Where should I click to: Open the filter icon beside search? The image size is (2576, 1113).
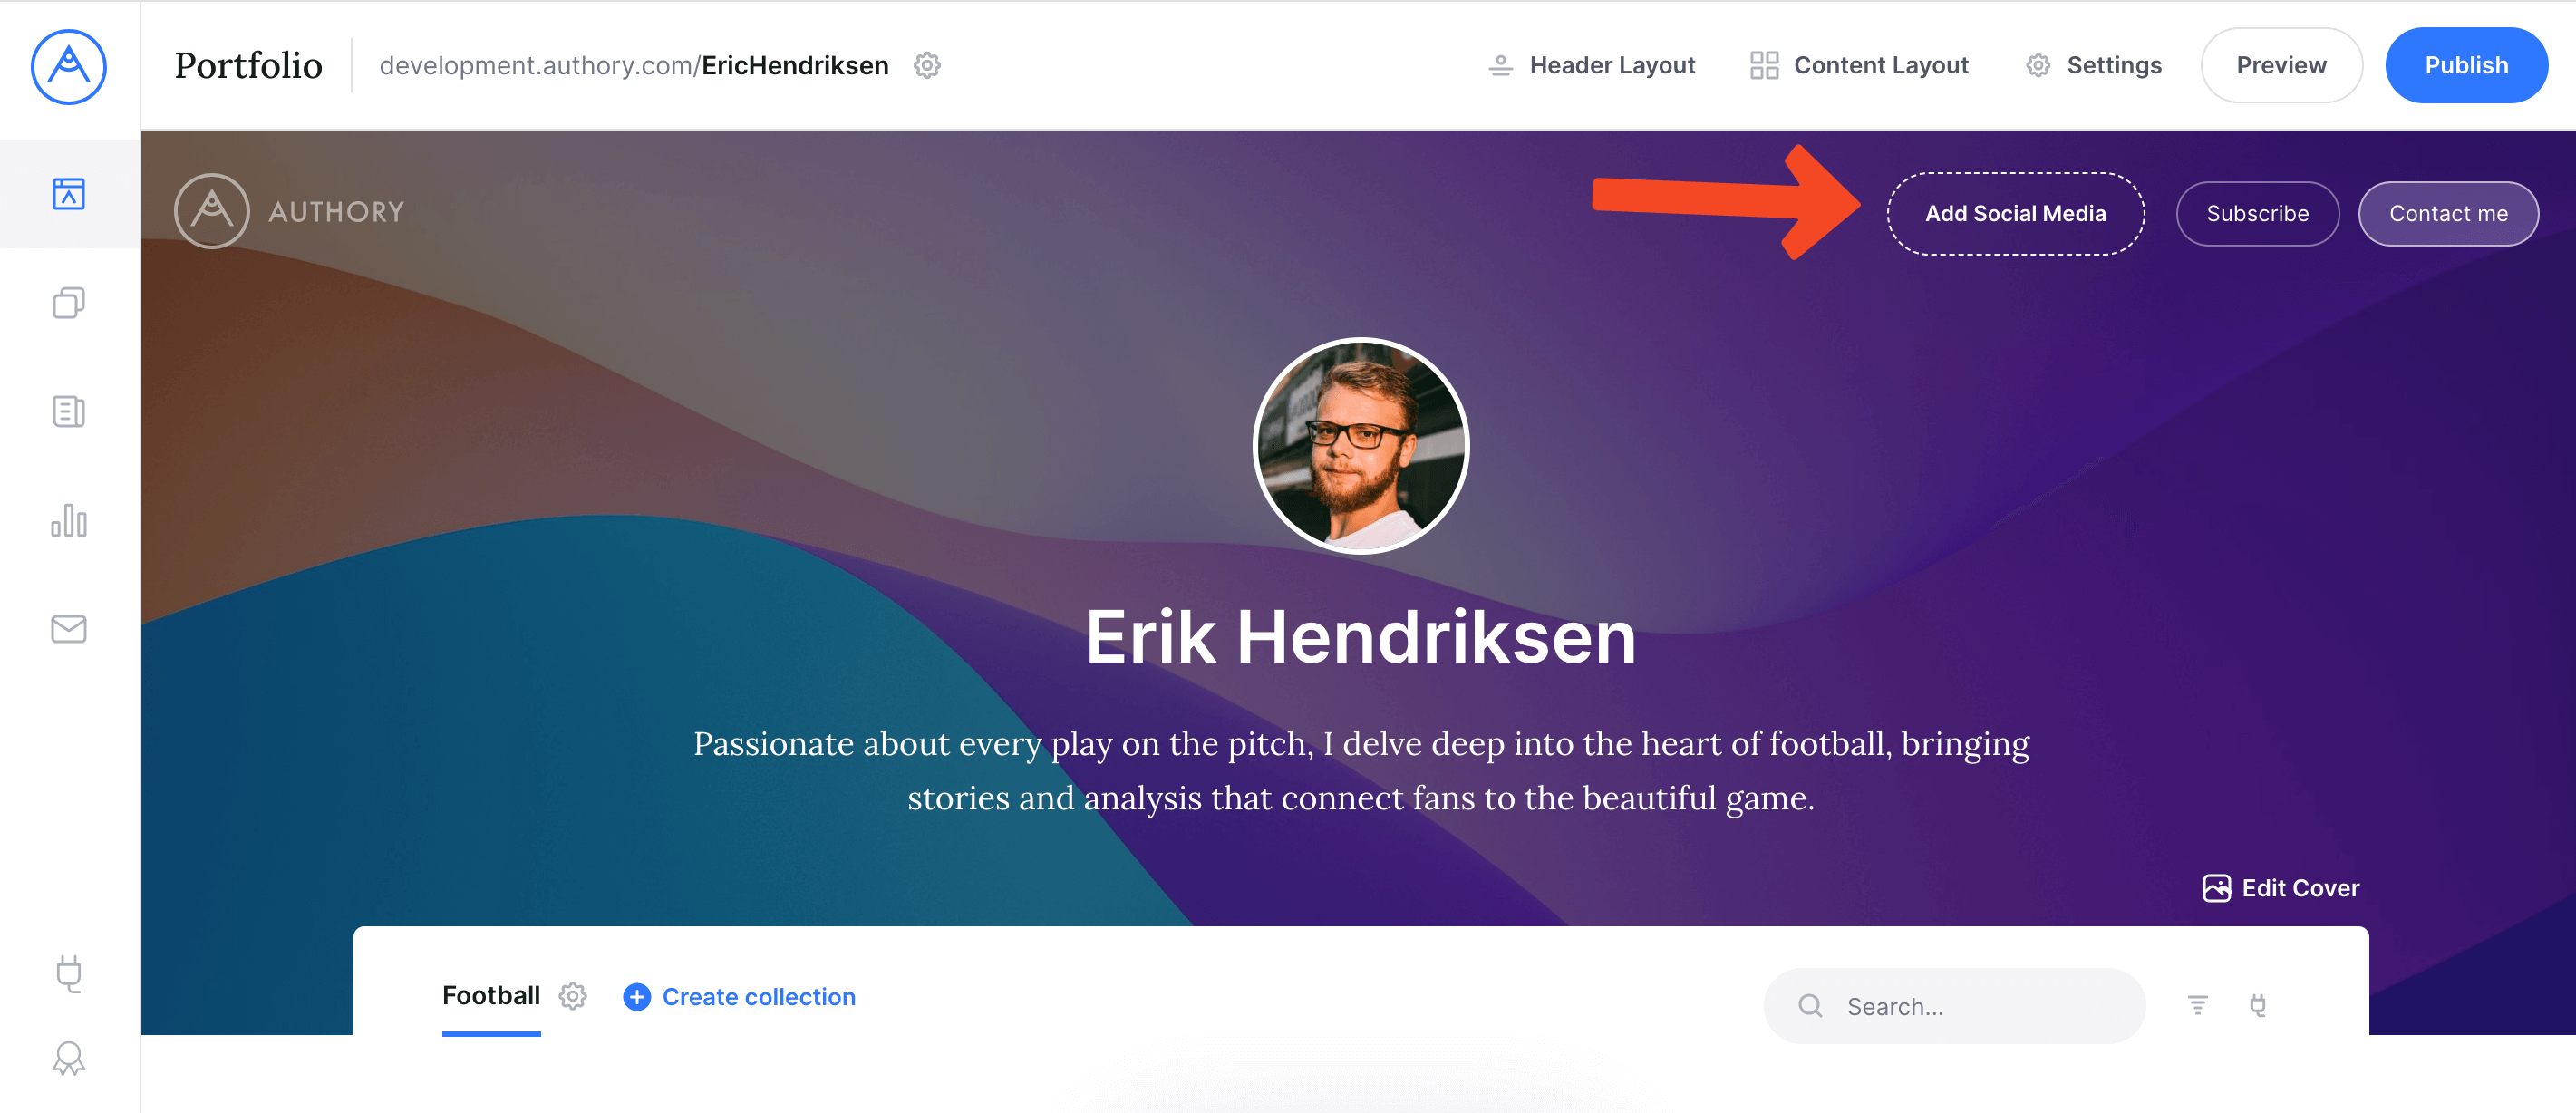point(2197,1005)
